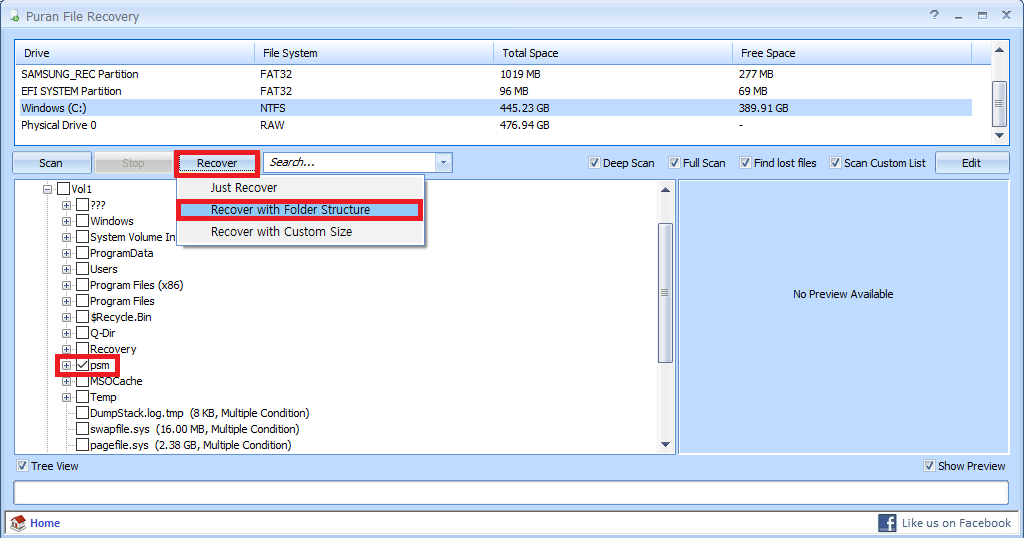Click the Free Space column header

852,53
